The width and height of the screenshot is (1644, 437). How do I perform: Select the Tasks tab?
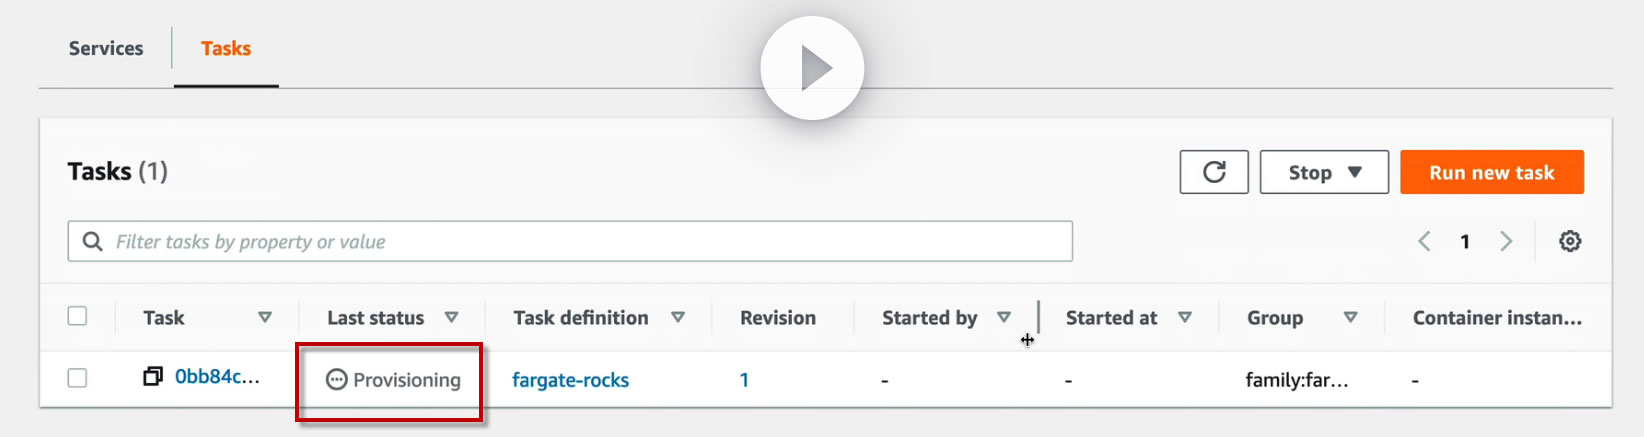click(226, 48)
